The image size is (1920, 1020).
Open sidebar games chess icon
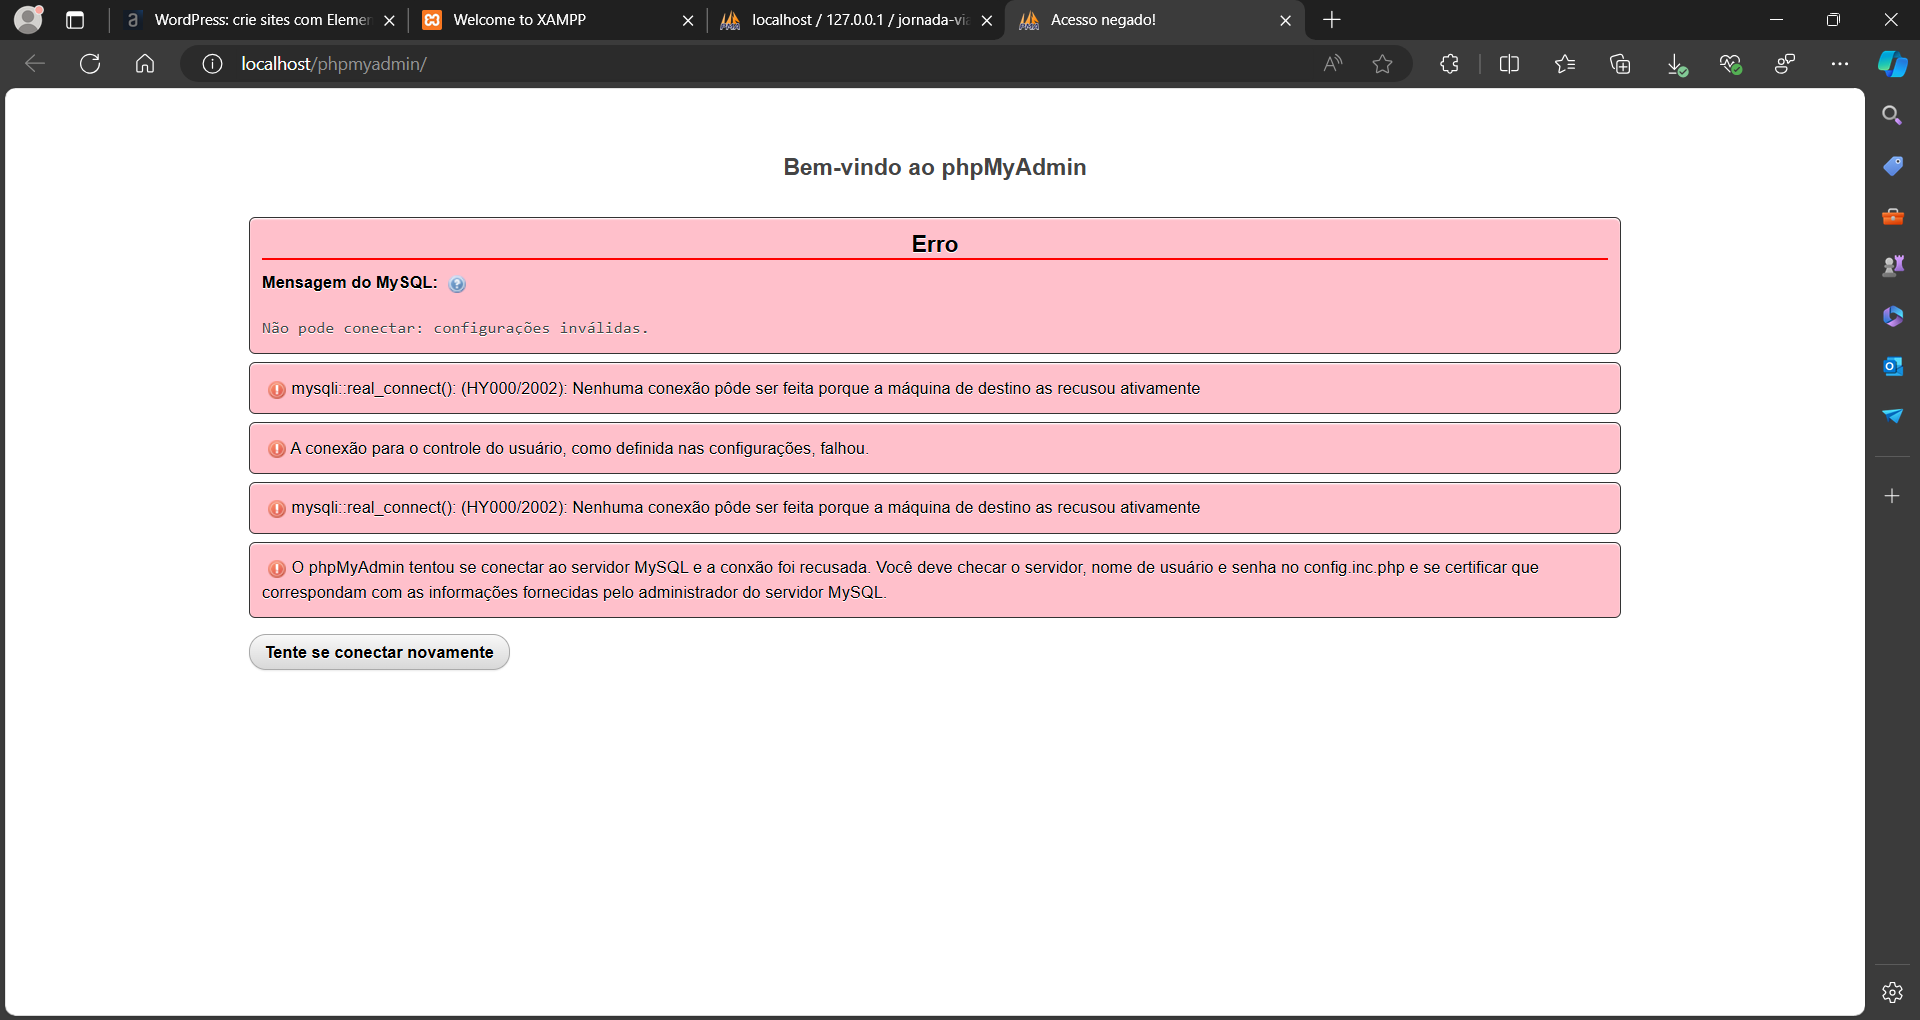tap(1892, 266)
